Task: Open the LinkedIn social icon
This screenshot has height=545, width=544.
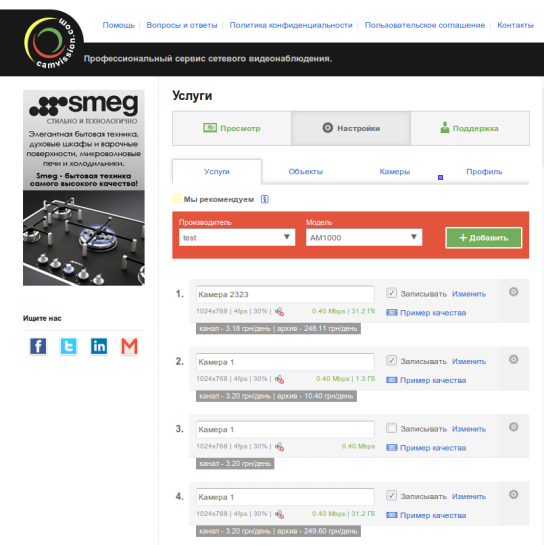Action: (99, 346)
